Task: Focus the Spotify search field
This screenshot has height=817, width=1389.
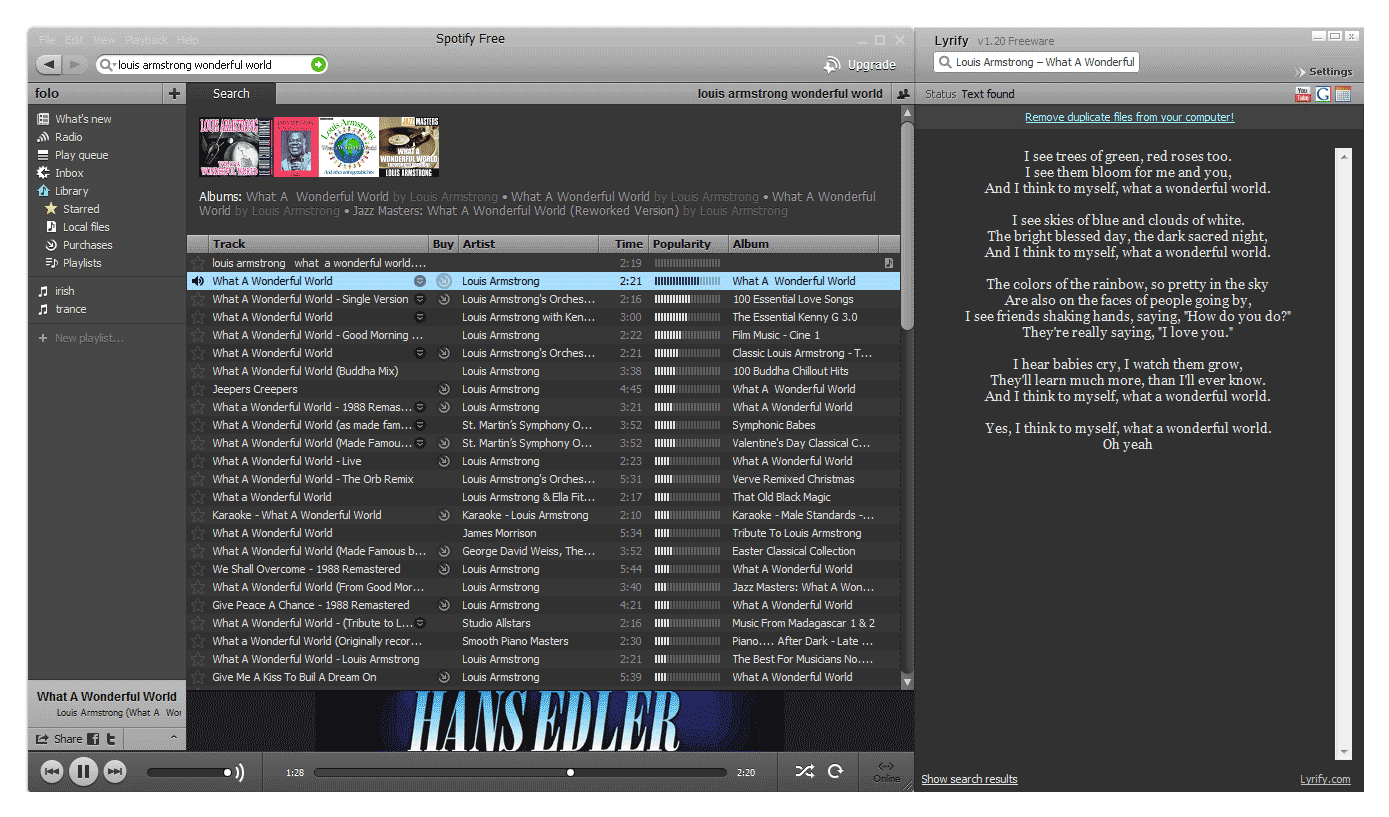Action: point(213,65)
